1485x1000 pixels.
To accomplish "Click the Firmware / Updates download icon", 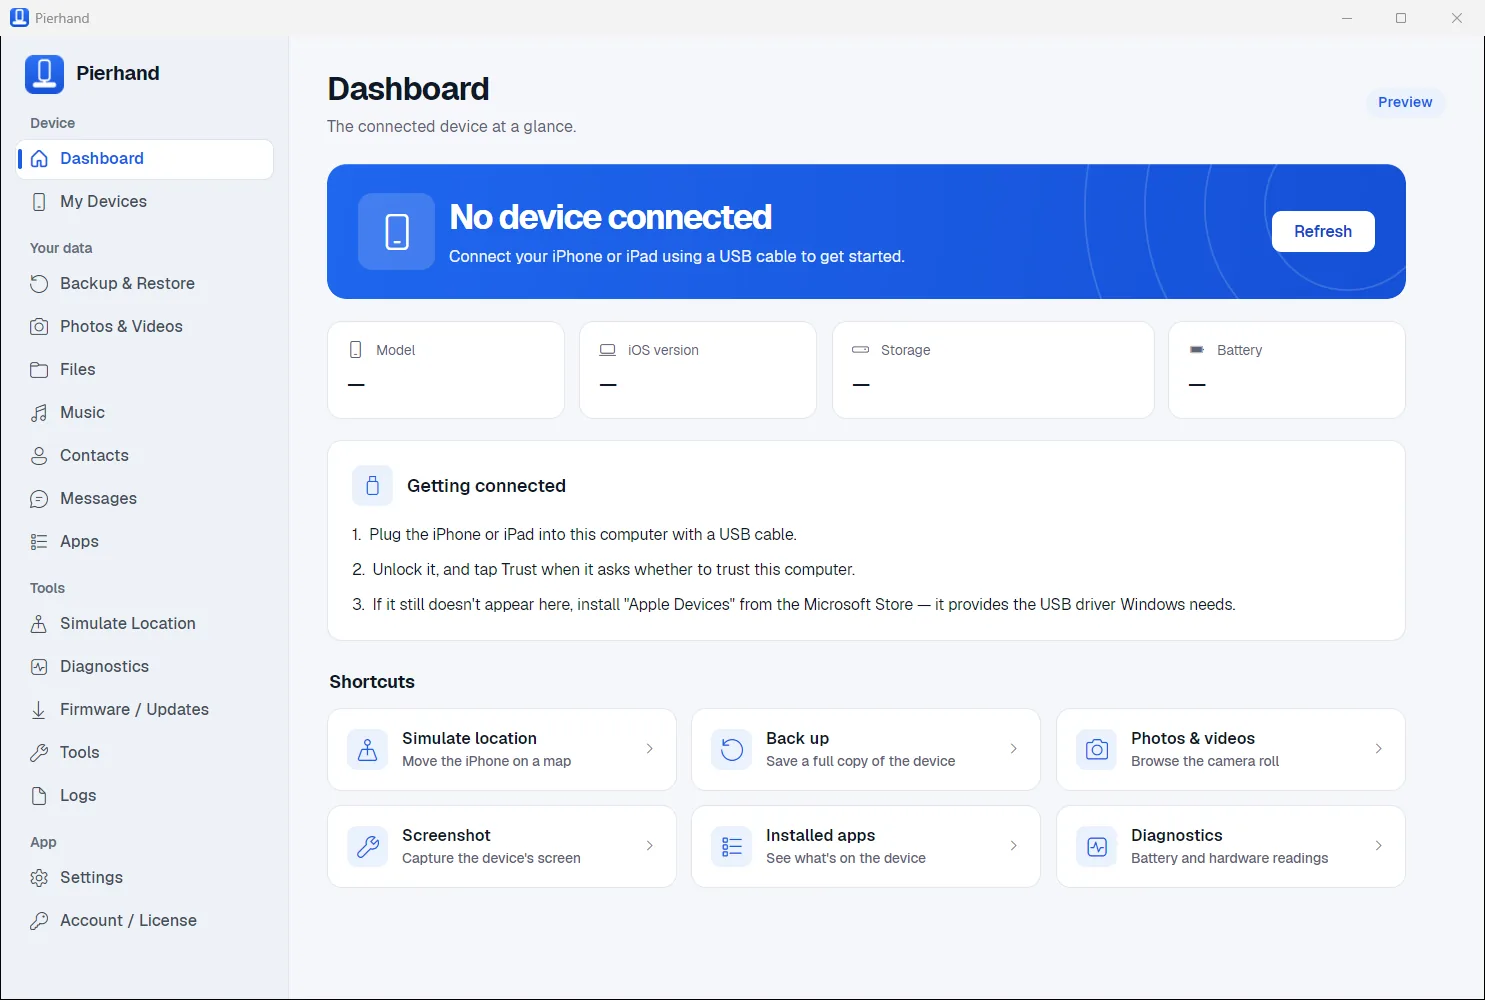I will coord(39,710).
